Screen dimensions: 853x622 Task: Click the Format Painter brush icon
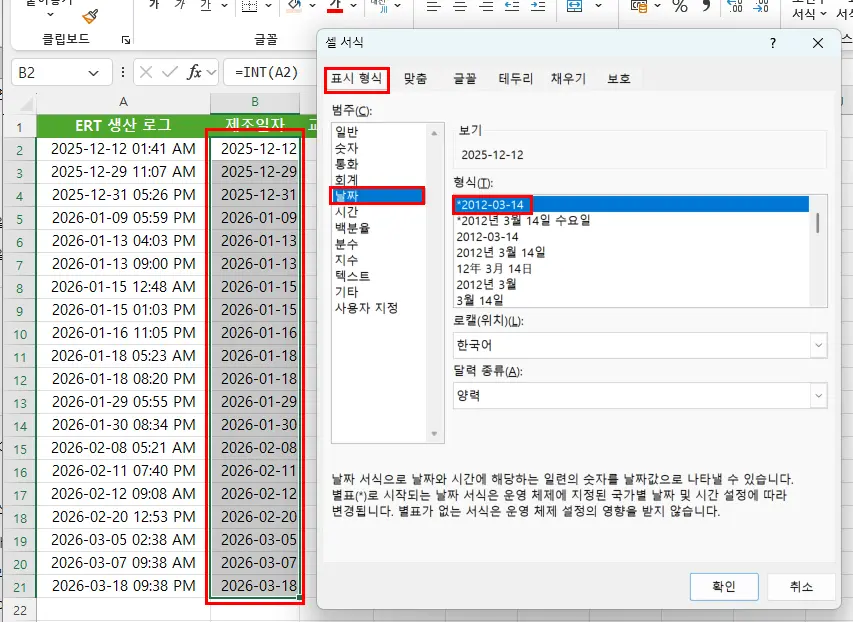tap(89, 17)
